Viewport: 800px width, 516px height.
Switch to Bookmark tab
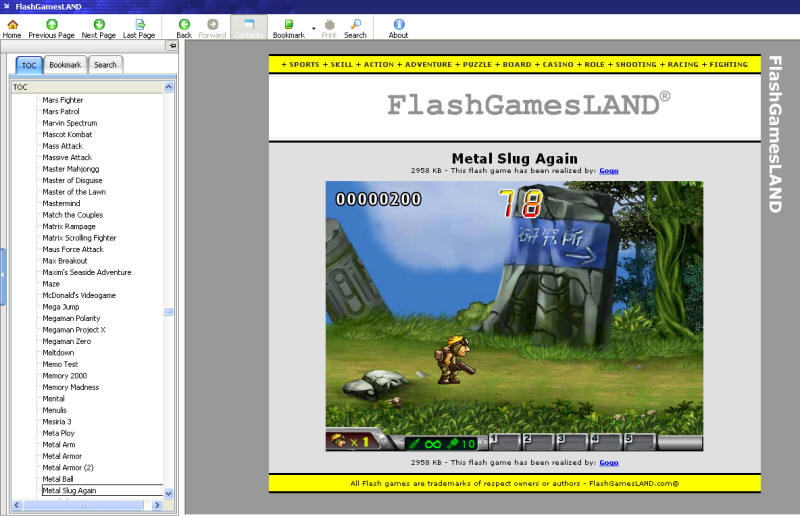(65, 65)
